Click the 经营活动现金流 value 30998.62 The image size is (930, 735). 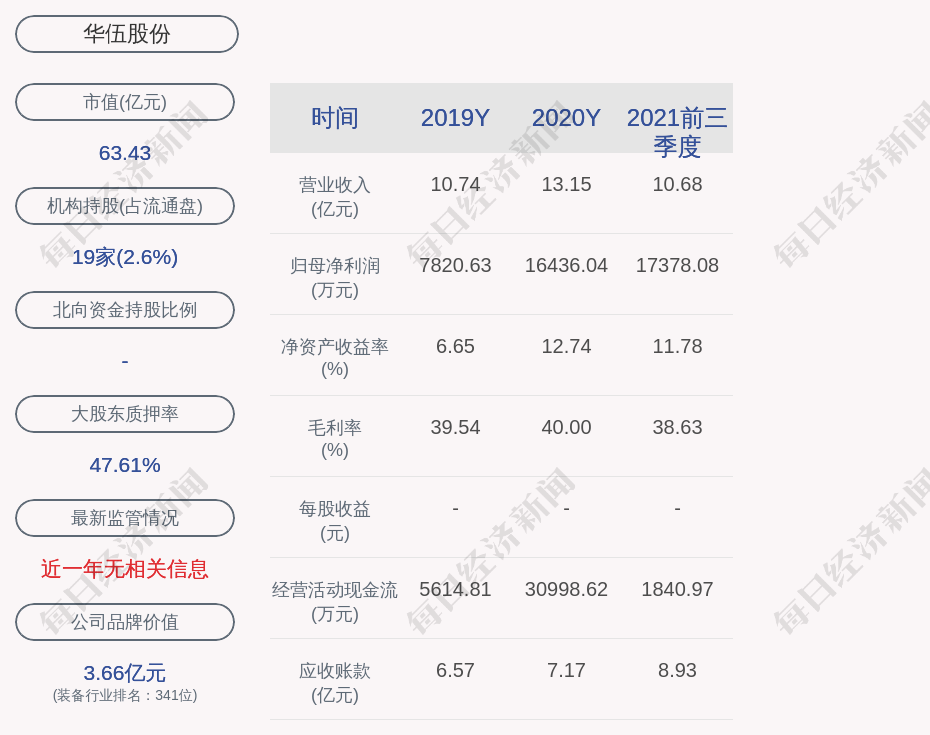pos(566,590)
